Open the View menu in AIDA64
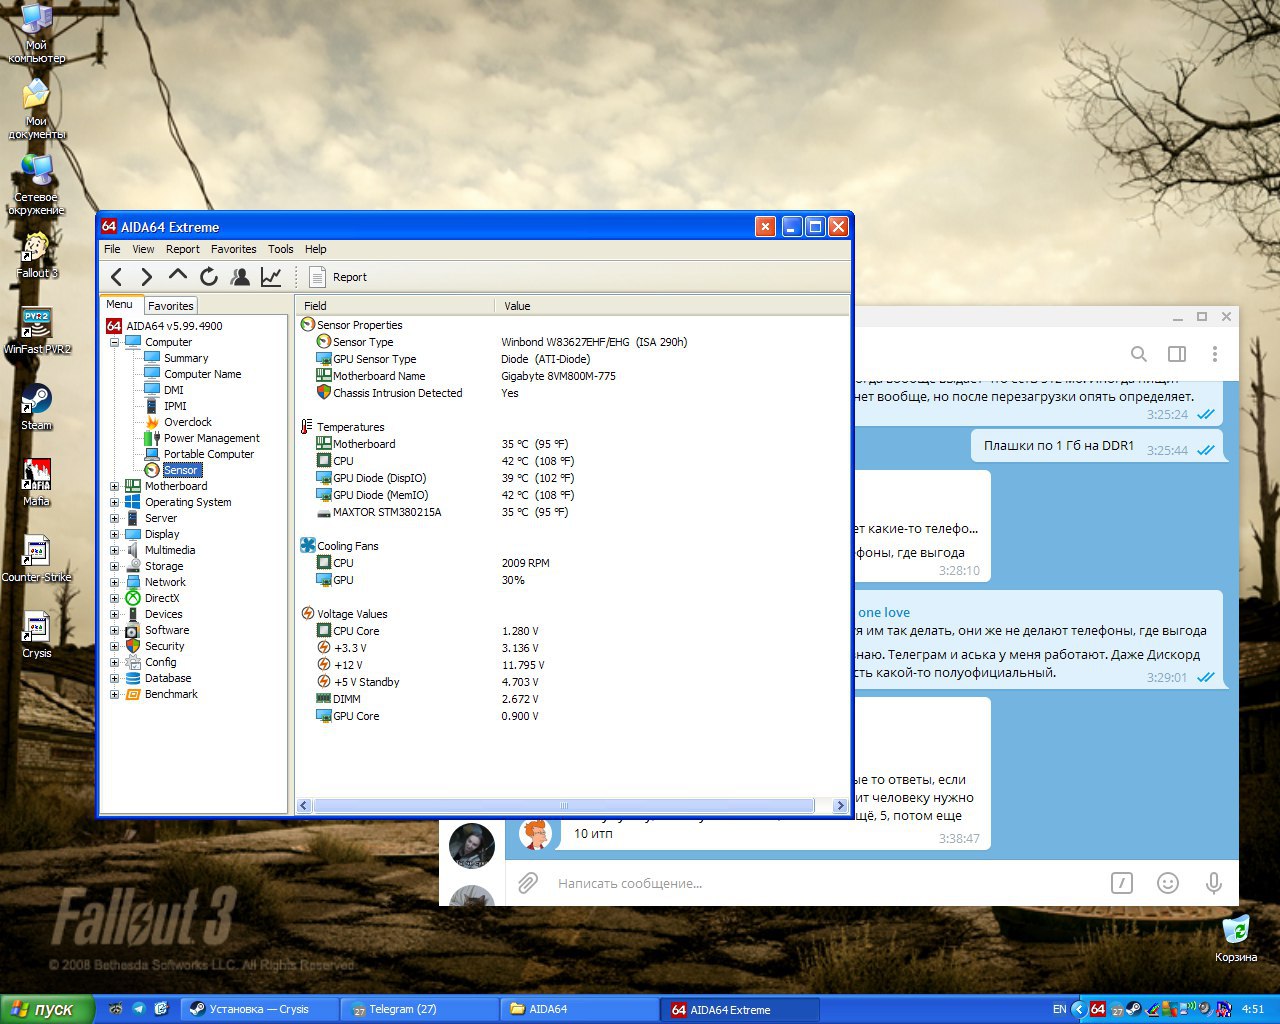Image resolution: width=1280 pixels, height=1024 pixels. tap(143, 249)
